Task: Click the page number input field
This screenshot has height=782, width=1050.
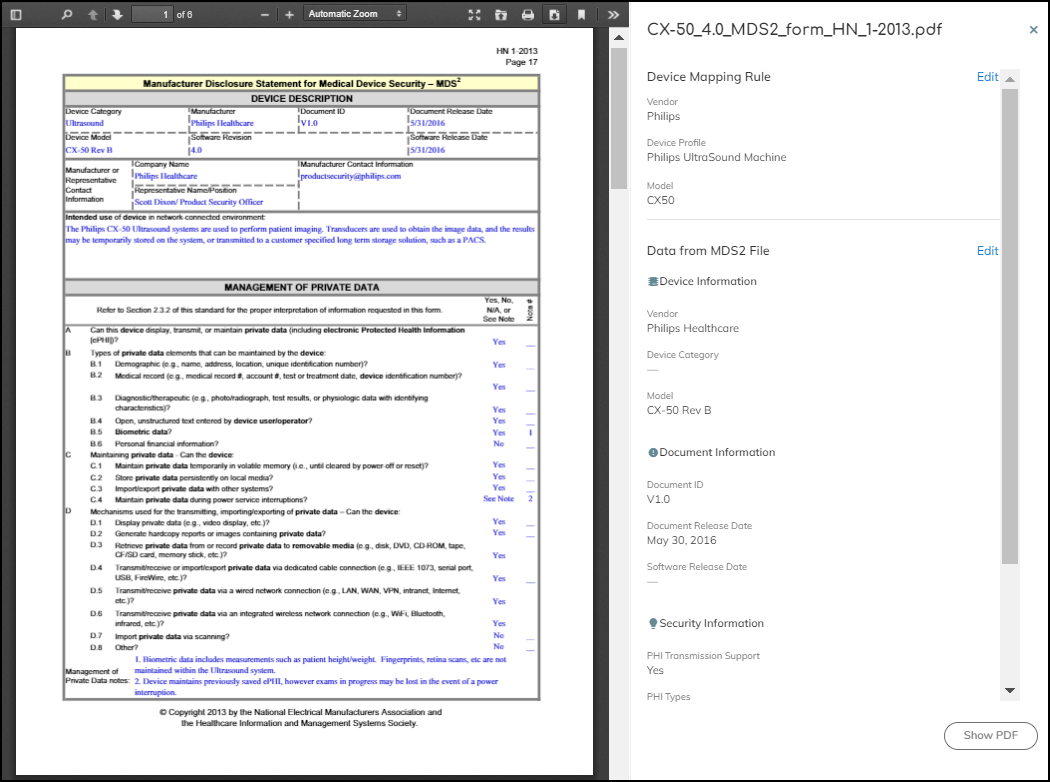Action: pos(152,14)
